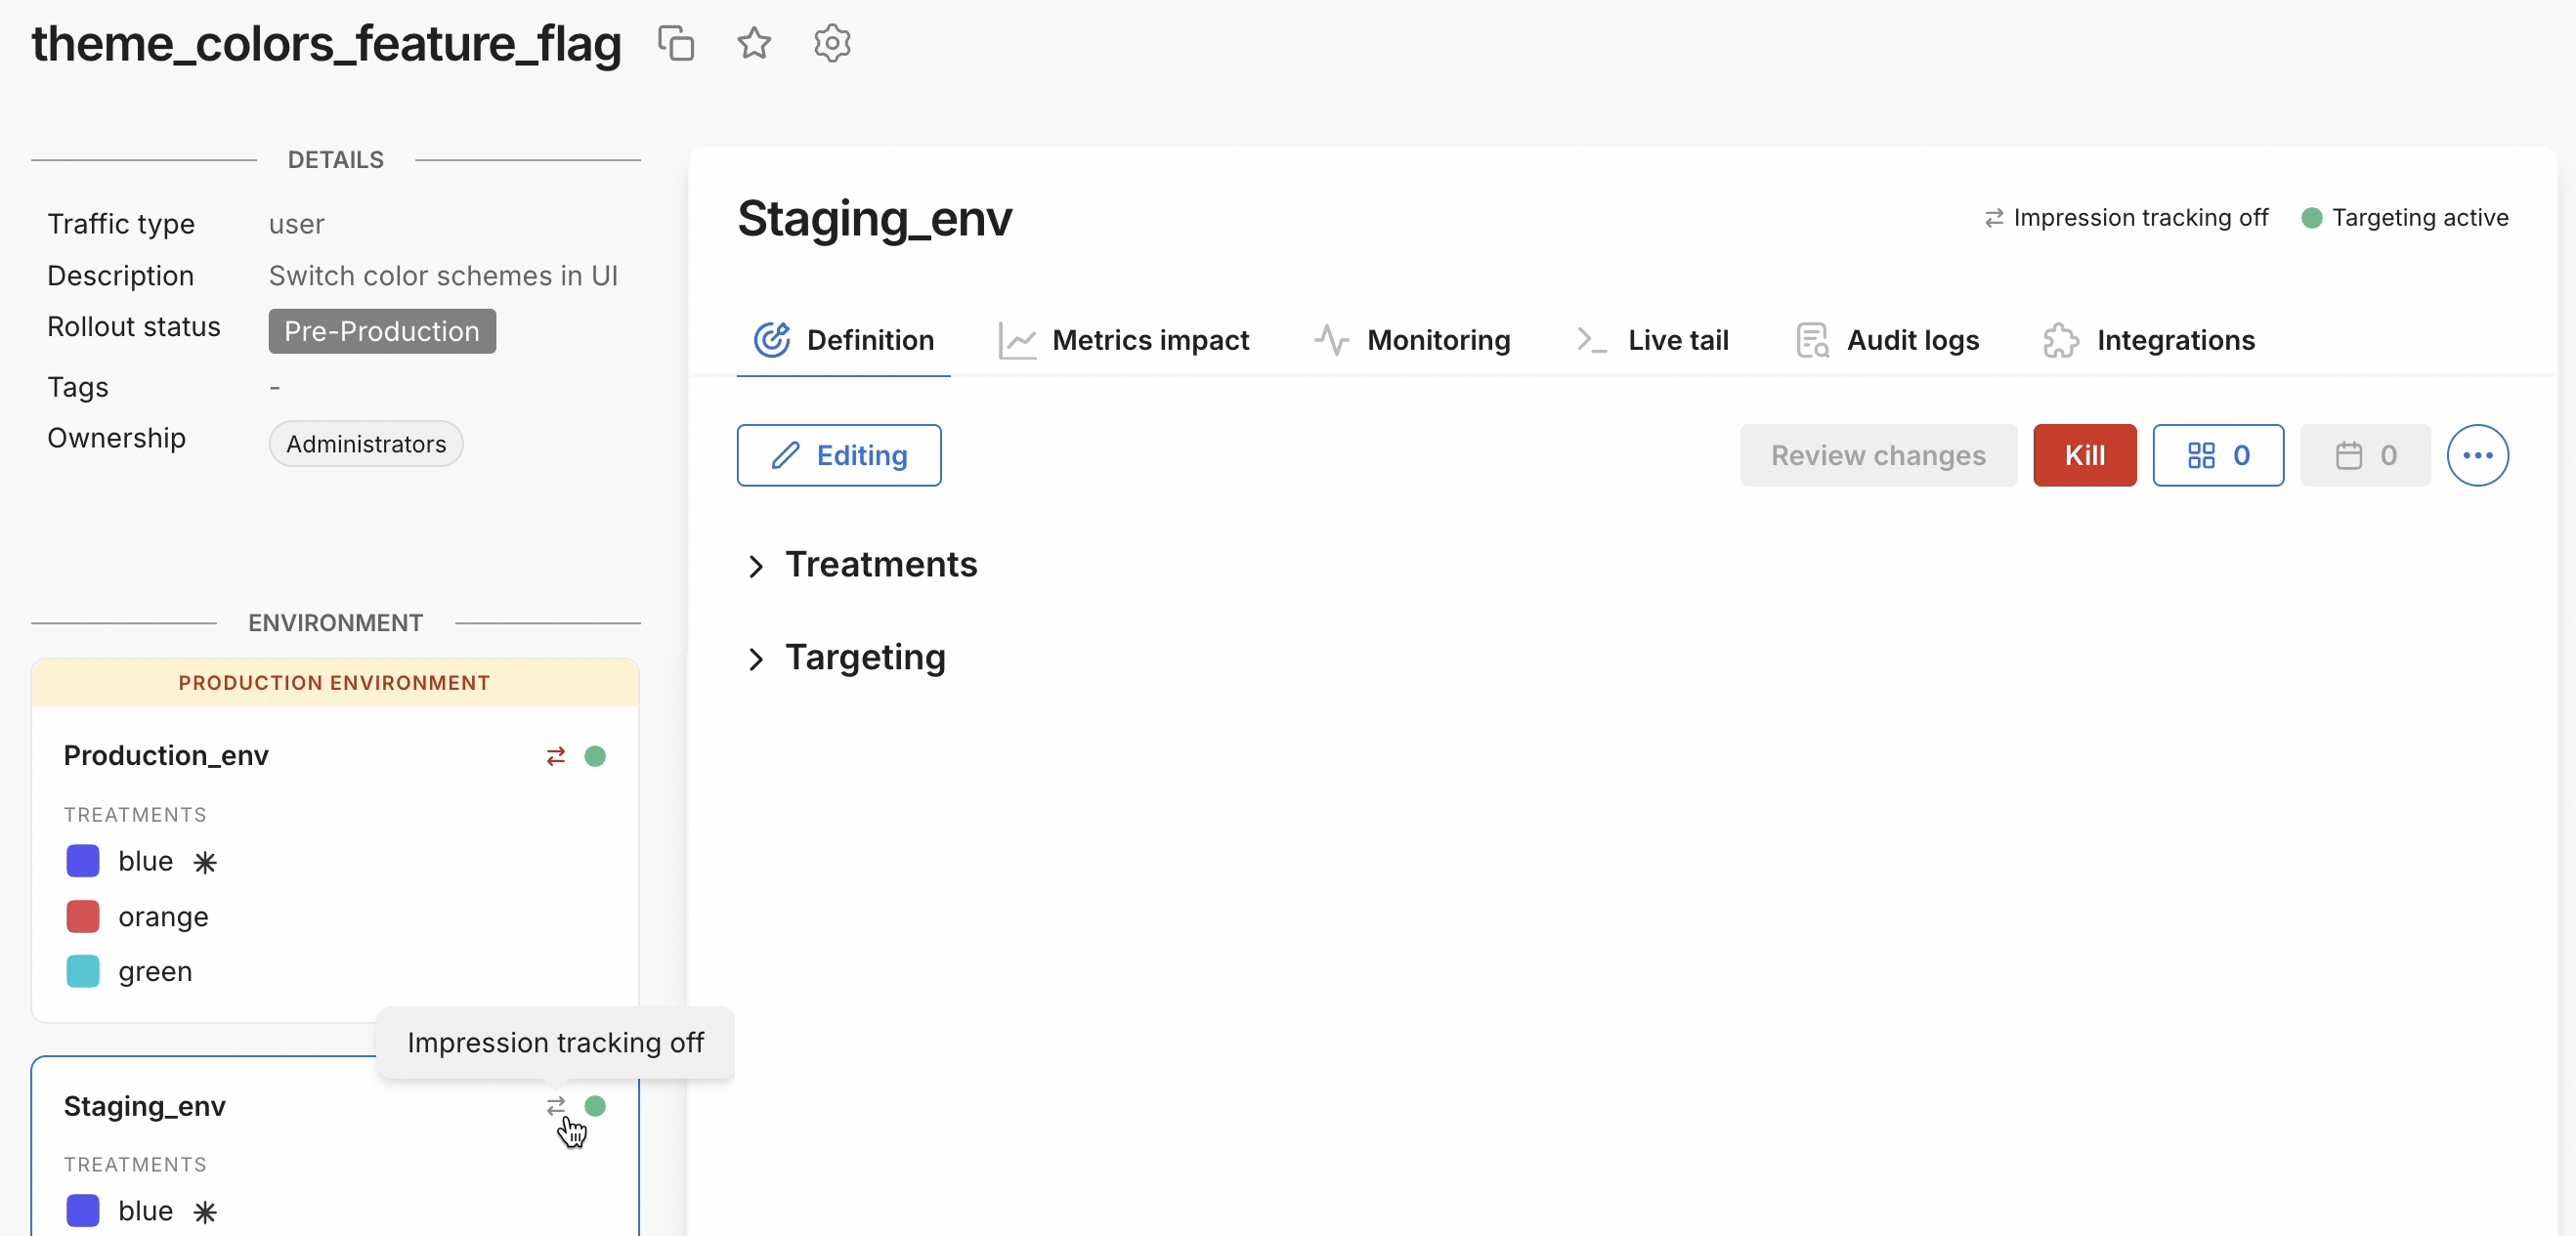Select the Staging_env environment card

coord(145,1106)
